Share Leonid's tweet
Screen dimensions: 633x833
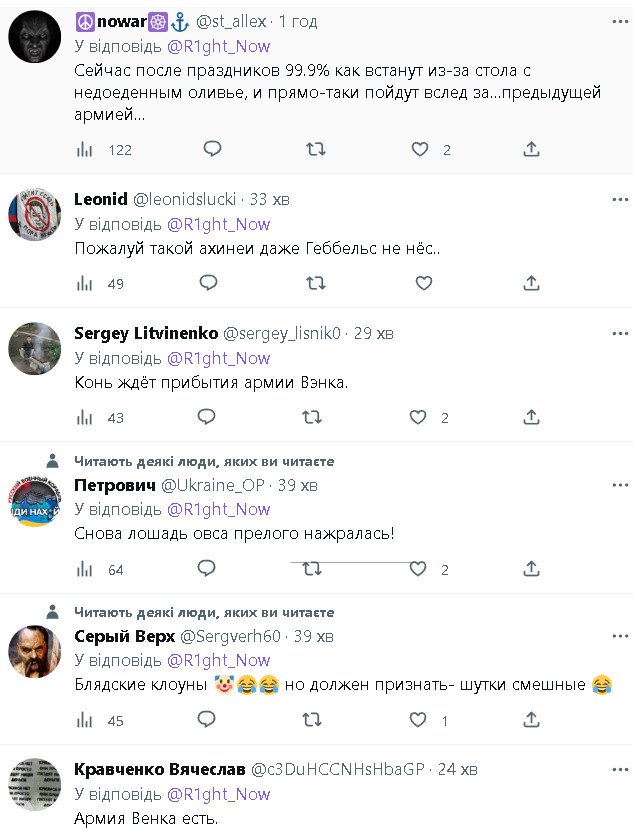(x=531, y=283)
